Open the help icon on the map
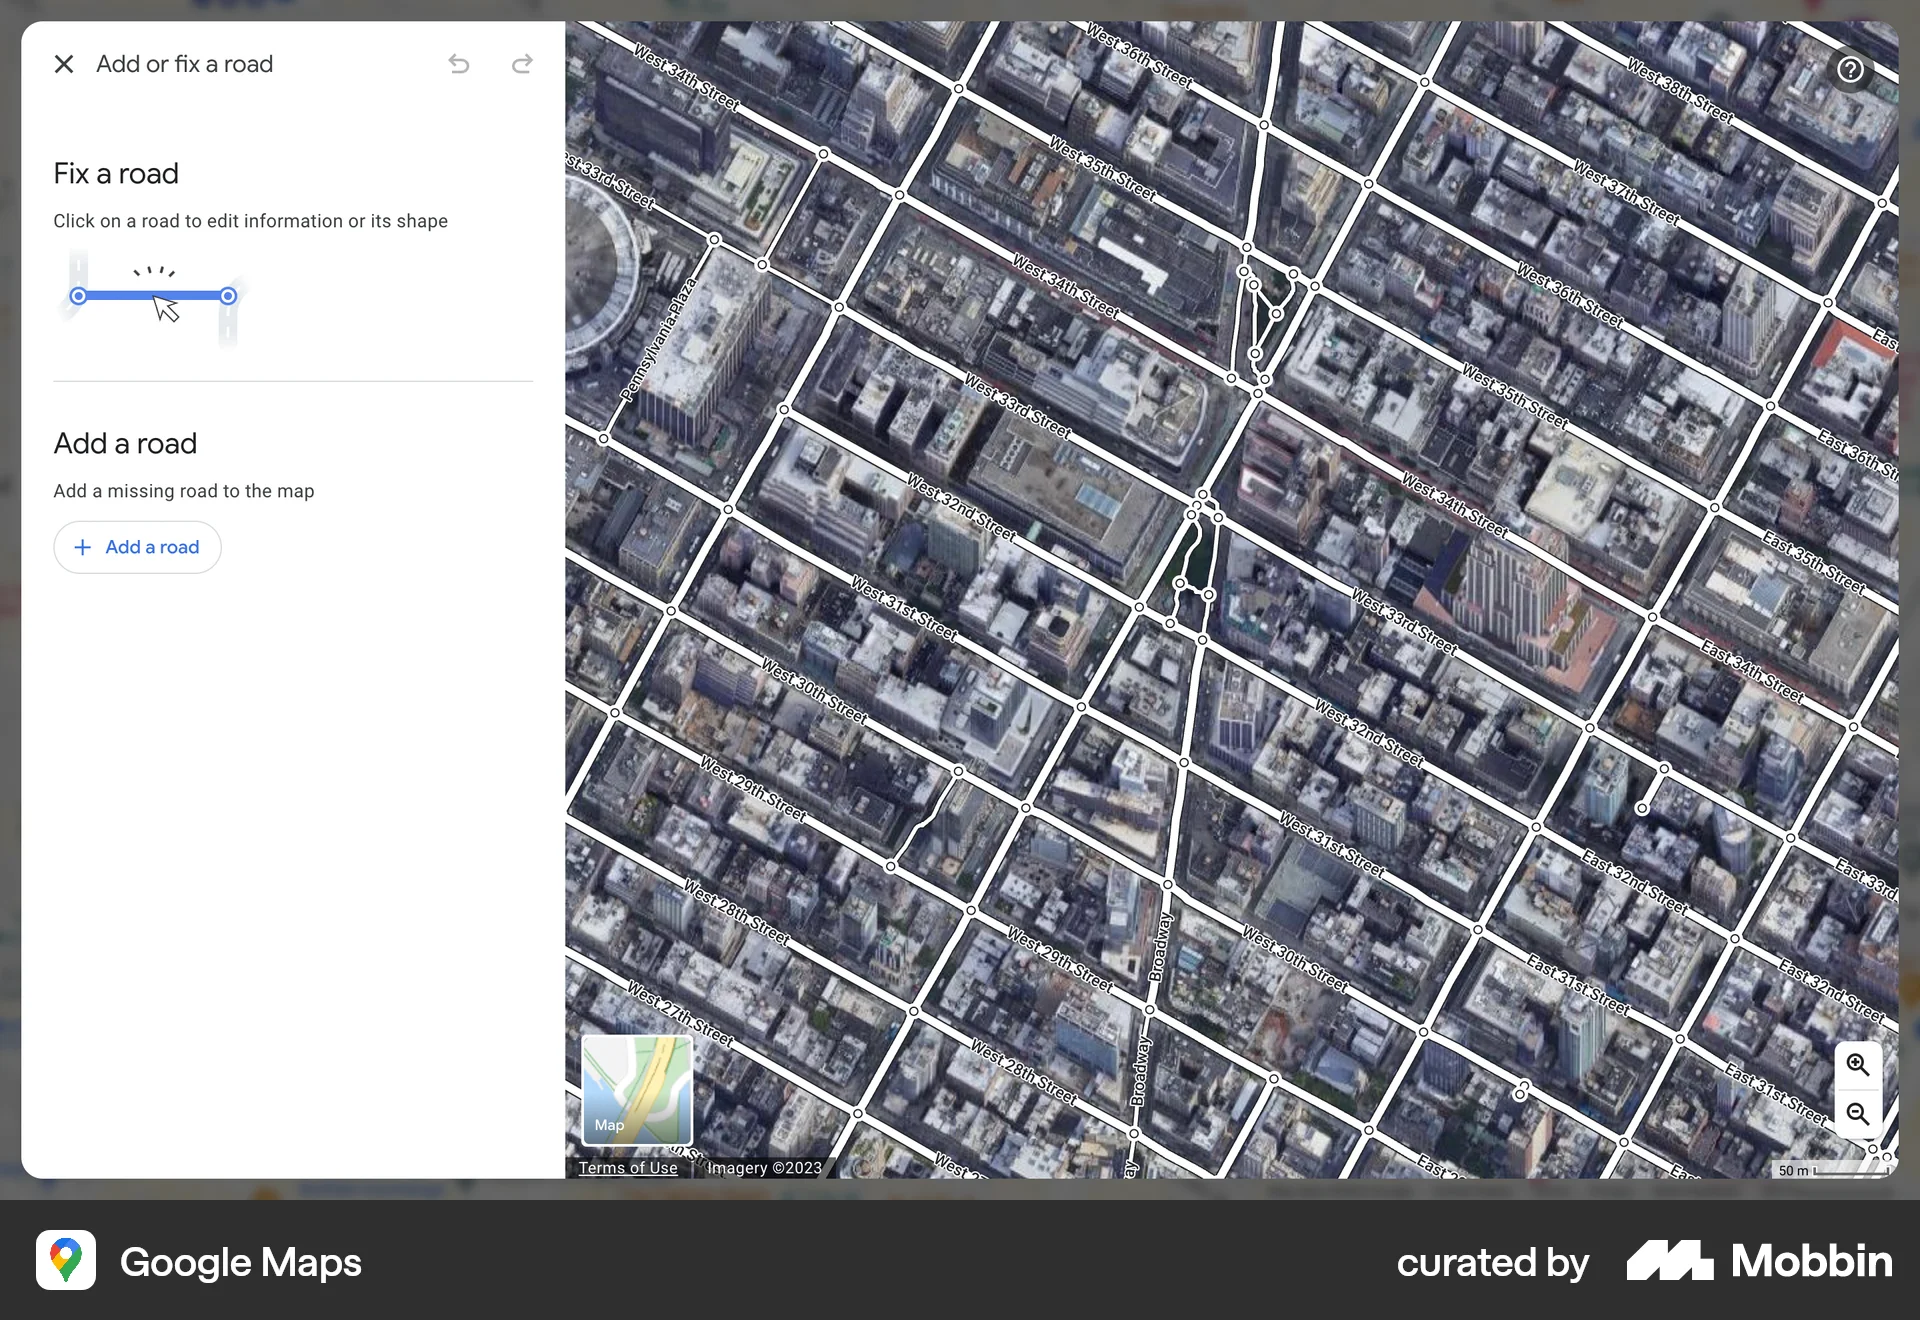Image resolution: width=1920 pixels, height=1320 pixels. (x=1851, y=70)
